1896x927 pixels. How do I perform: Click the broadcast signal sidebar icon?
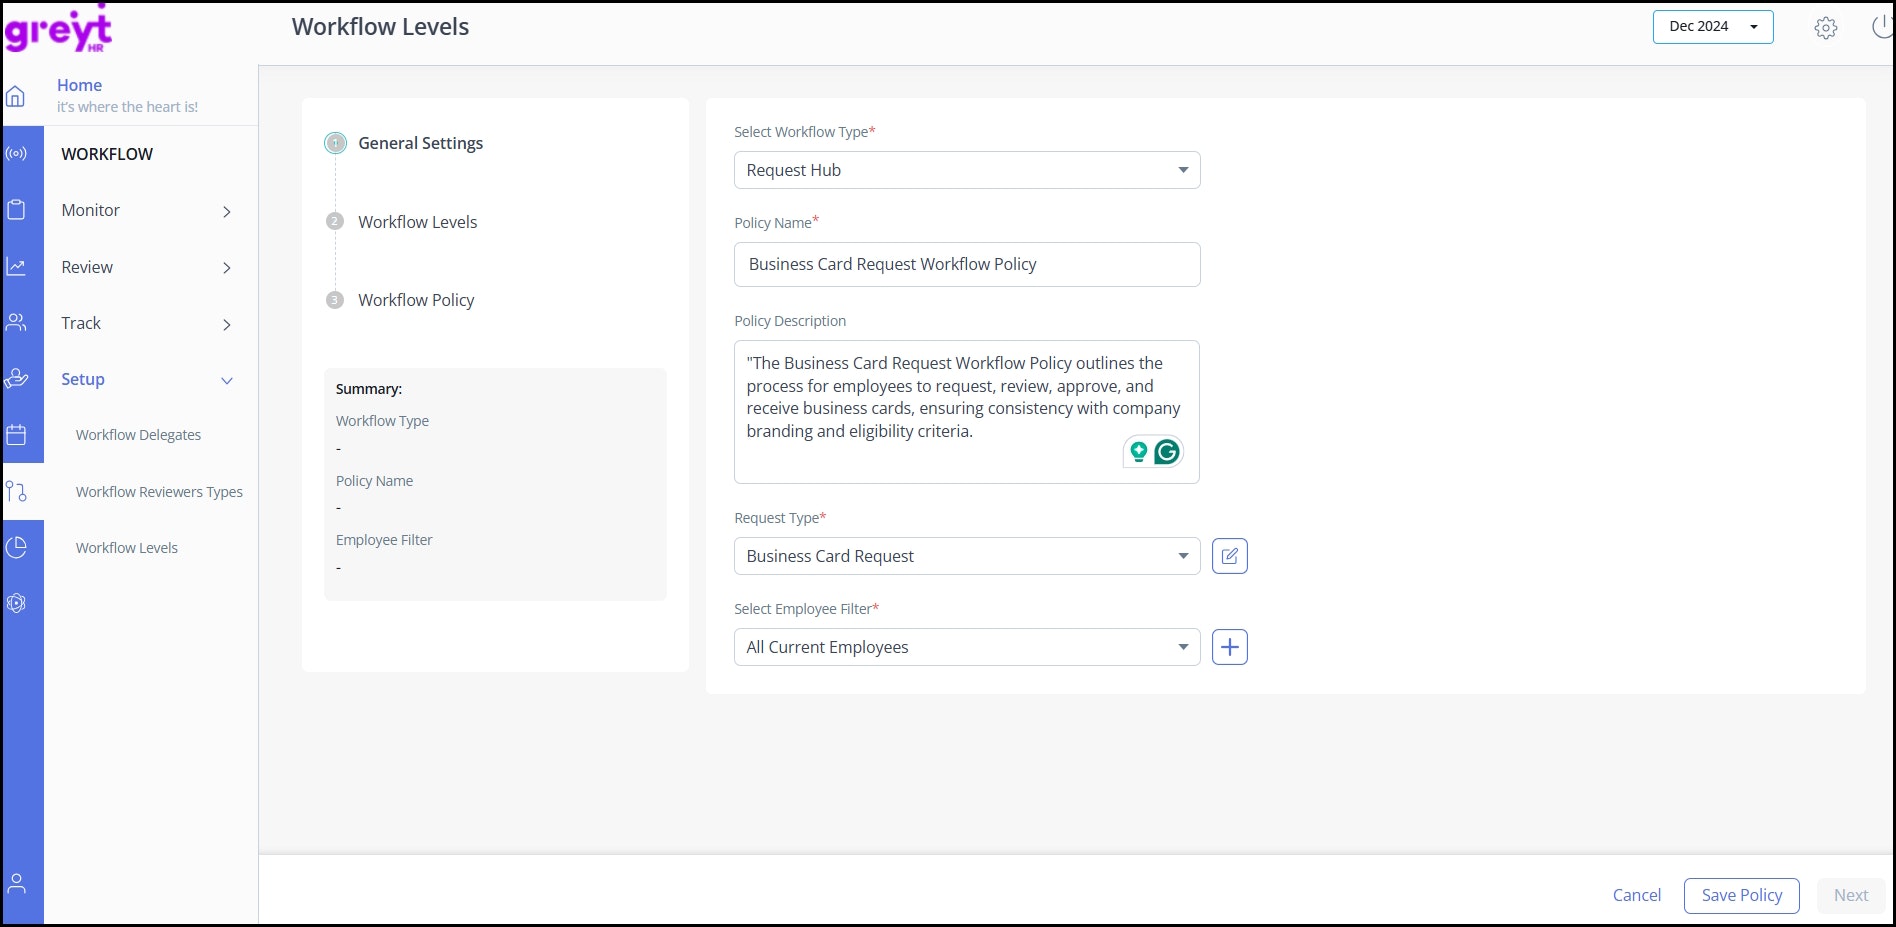(16, 153)
